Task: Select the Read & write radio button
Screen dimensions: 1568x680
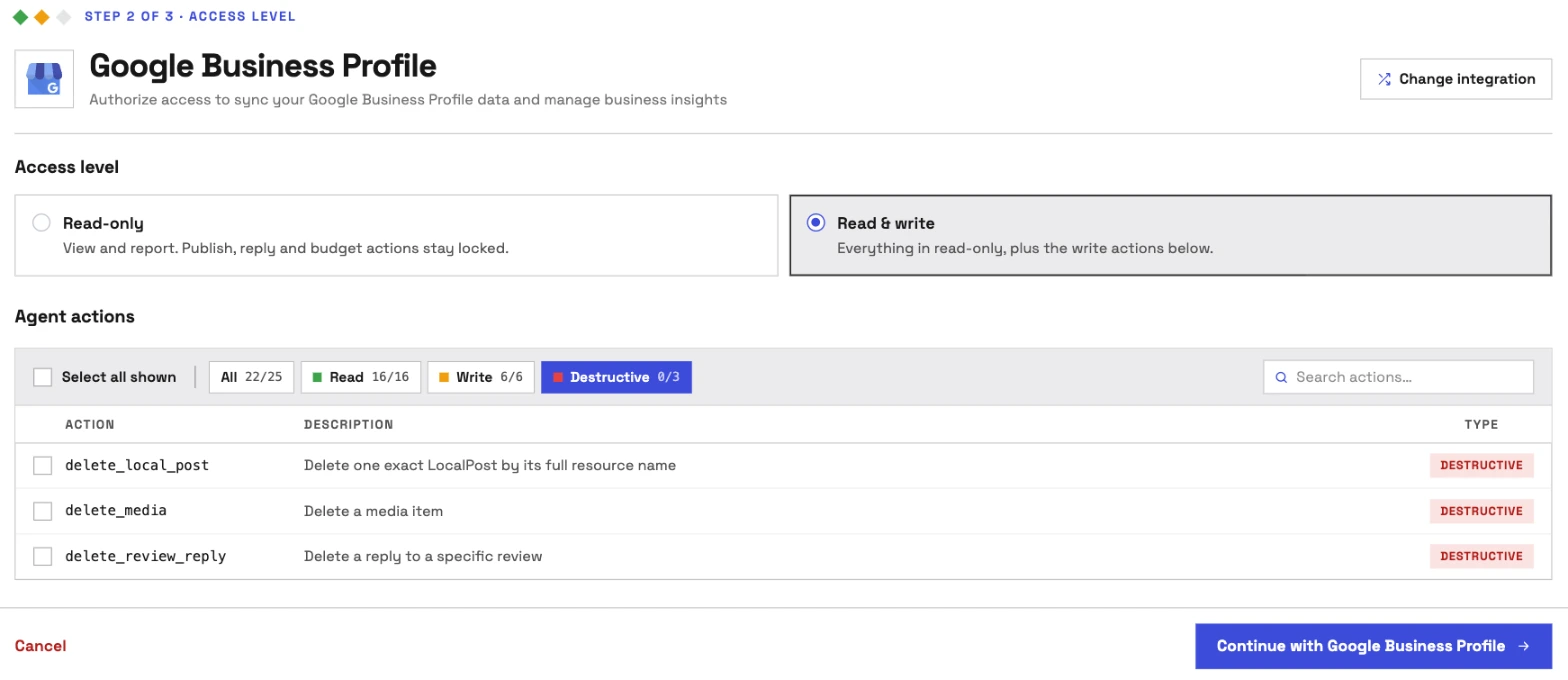Action: 816,223
